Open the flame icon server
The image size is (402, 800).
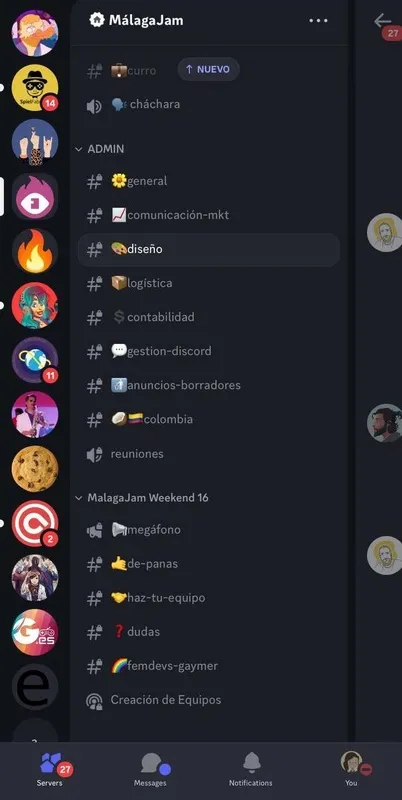click(x=35, y=251)
